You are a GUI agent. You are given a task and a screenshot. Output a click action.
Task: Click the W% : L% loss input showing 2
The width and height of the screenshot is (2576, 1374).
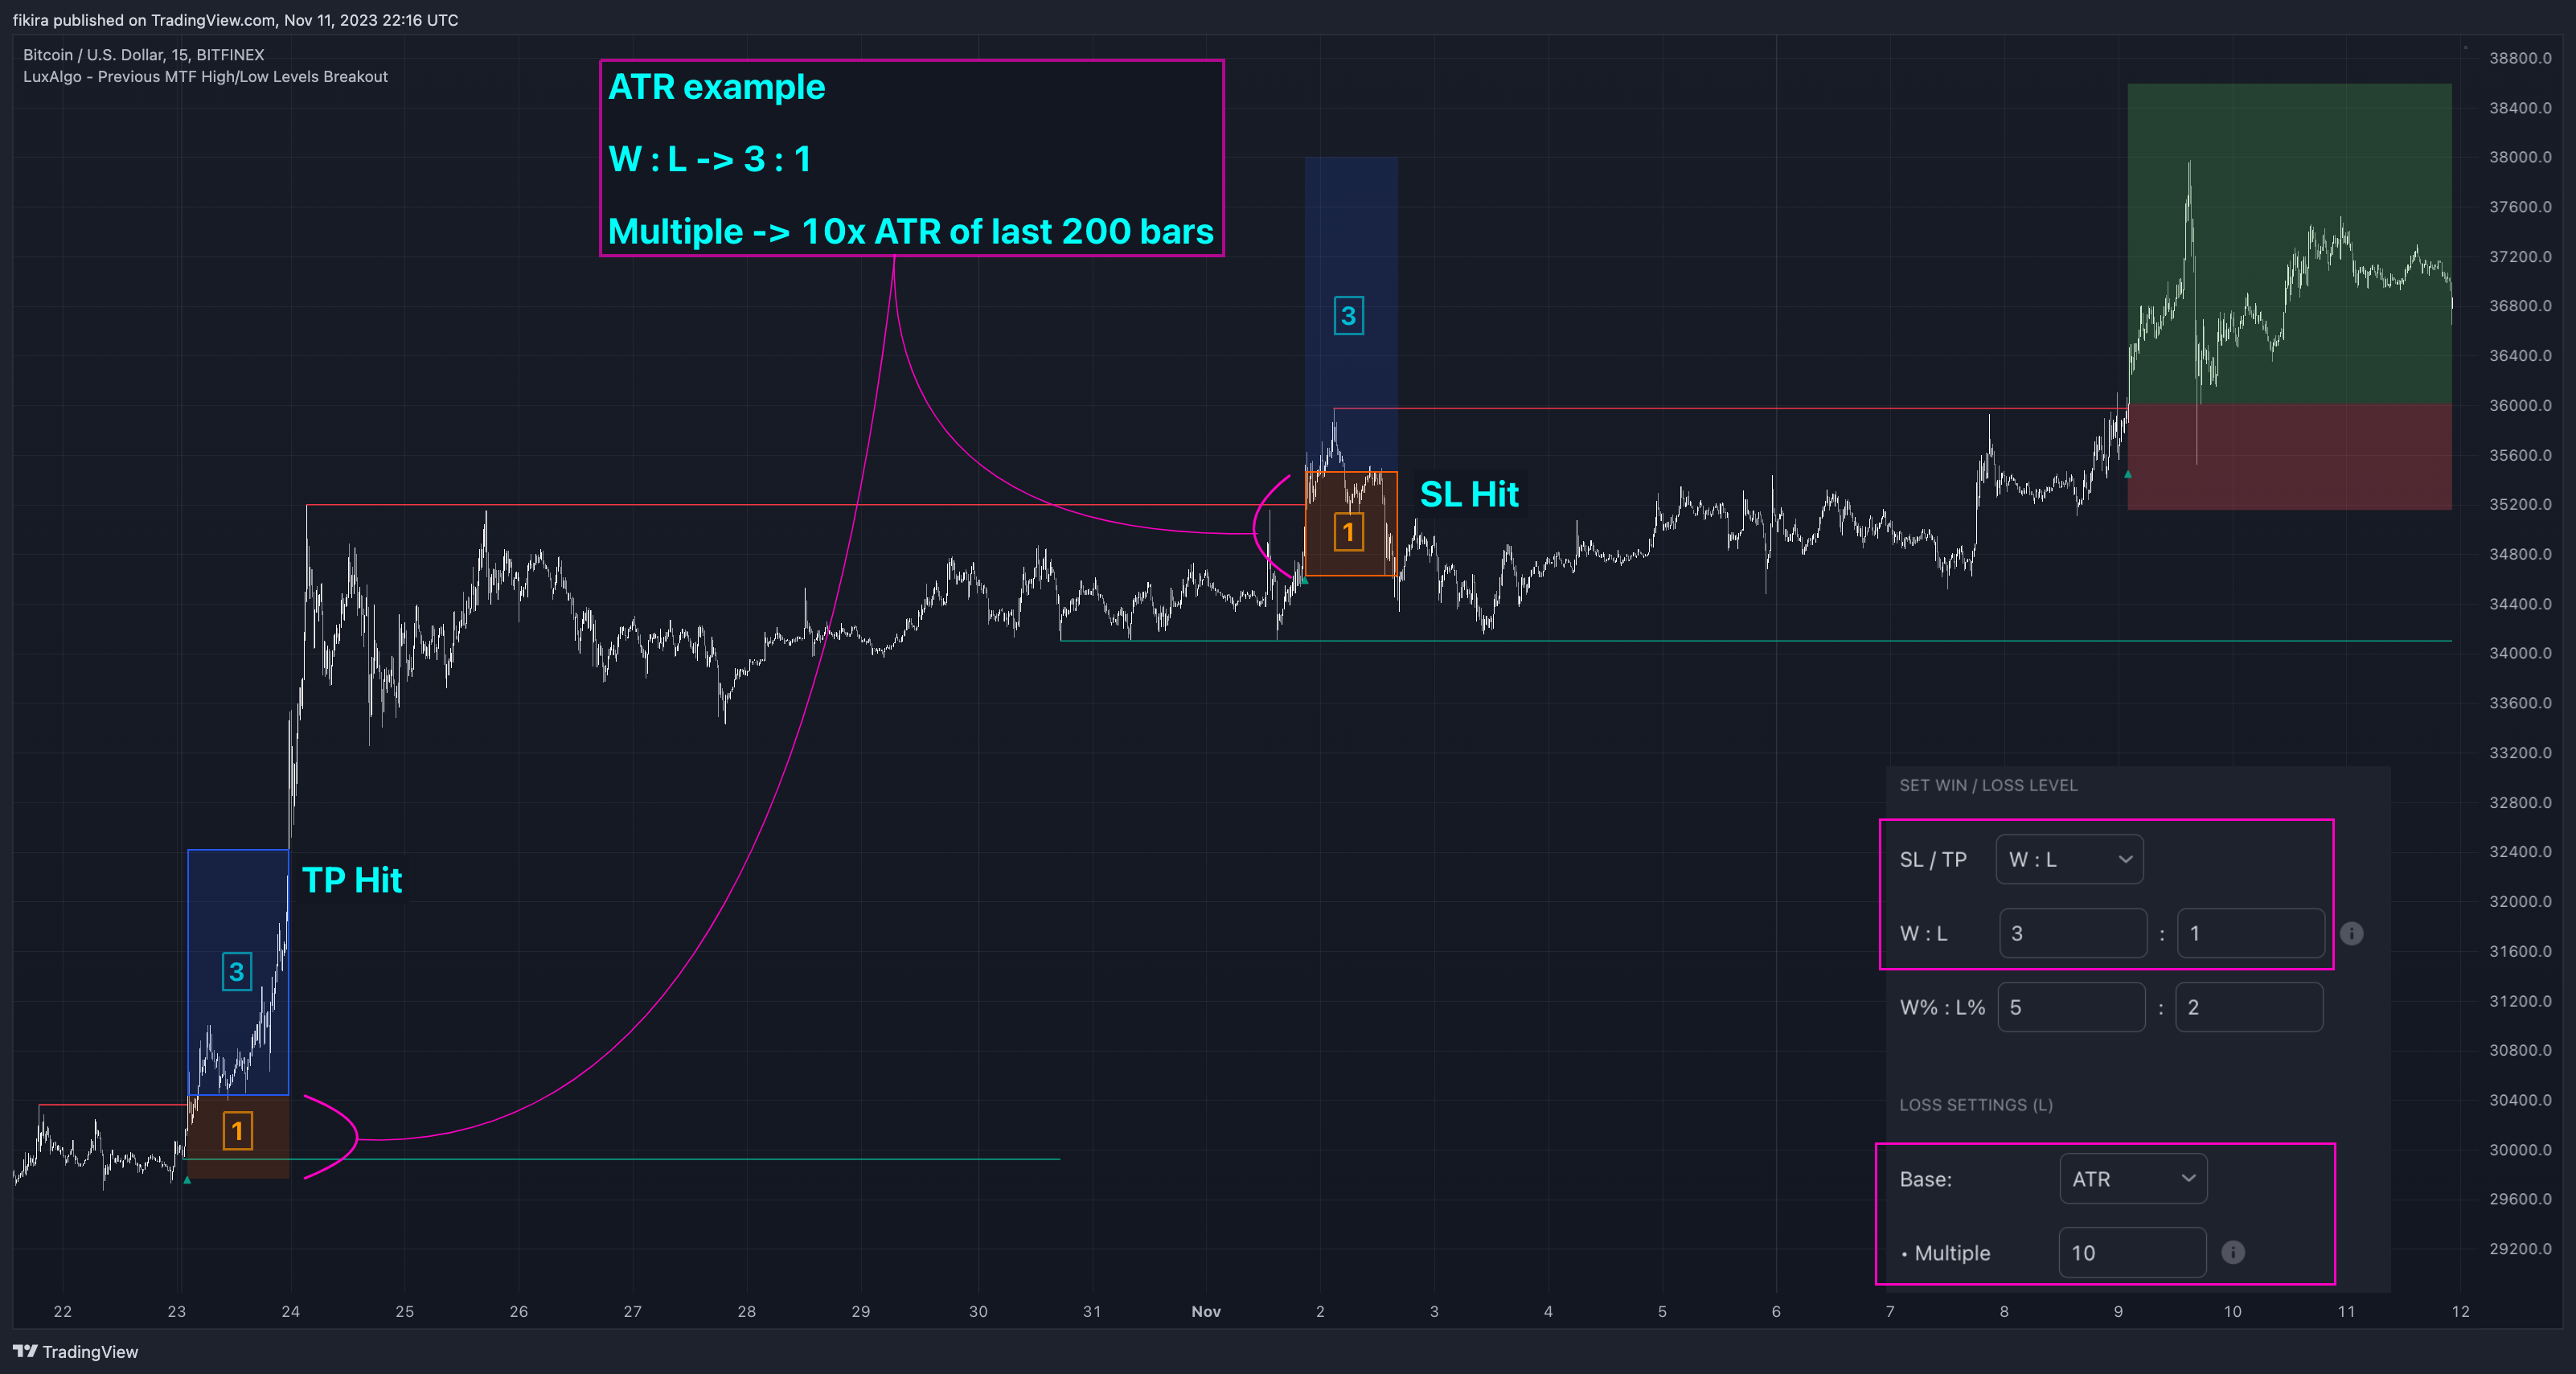click(2249, 1007)
